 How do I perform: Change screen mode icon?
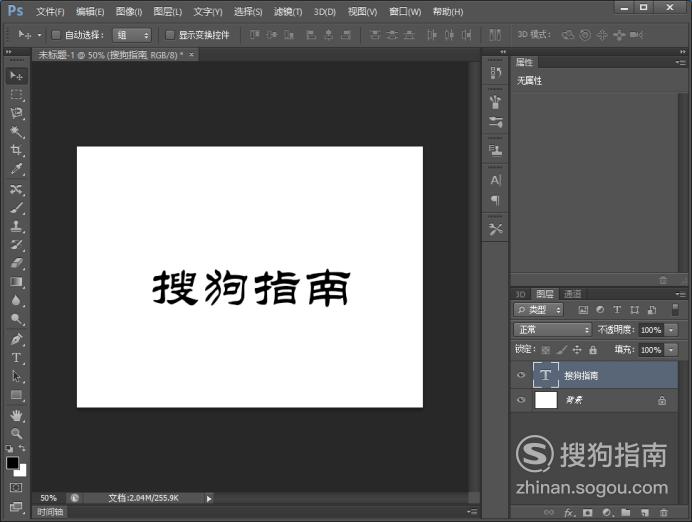pyautogui.click(x=16, y=507)
